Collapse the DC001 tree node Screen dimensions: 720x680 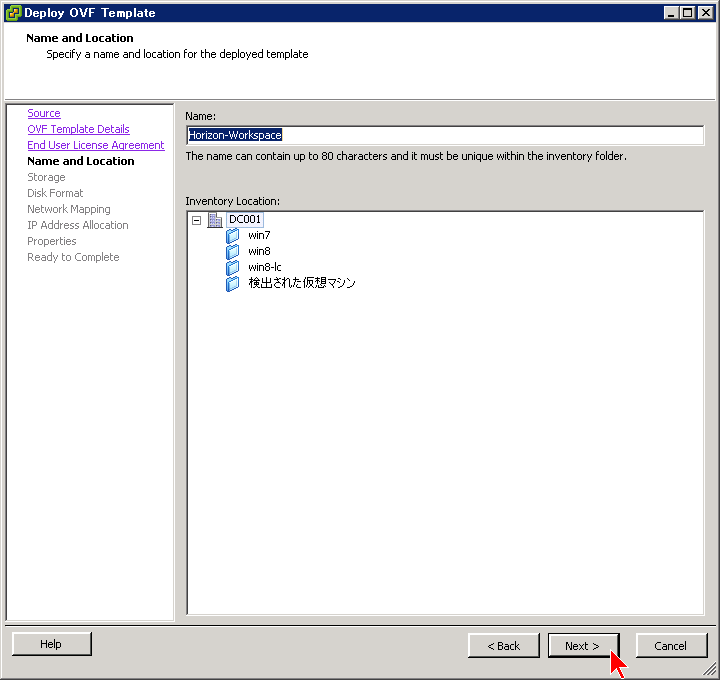(x=197, y=220)
